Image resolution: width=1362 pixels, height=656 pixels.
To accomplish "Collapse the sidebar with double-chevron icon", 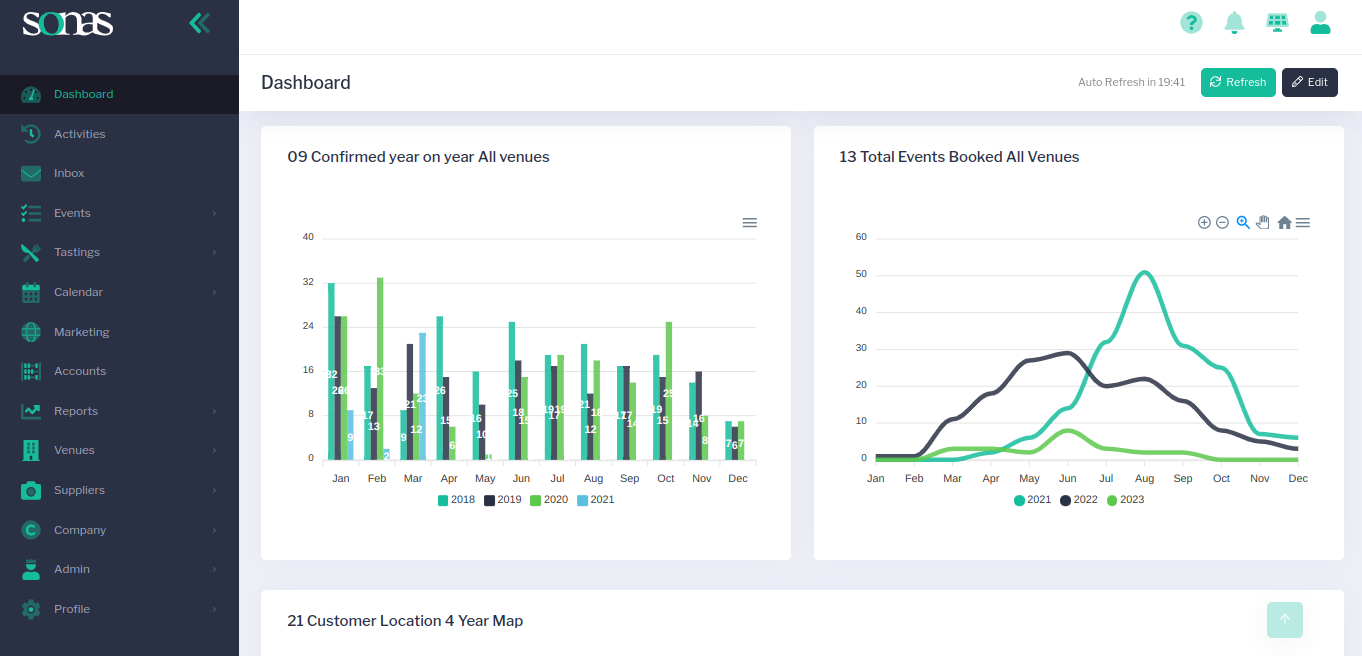I will click(200, 23).
